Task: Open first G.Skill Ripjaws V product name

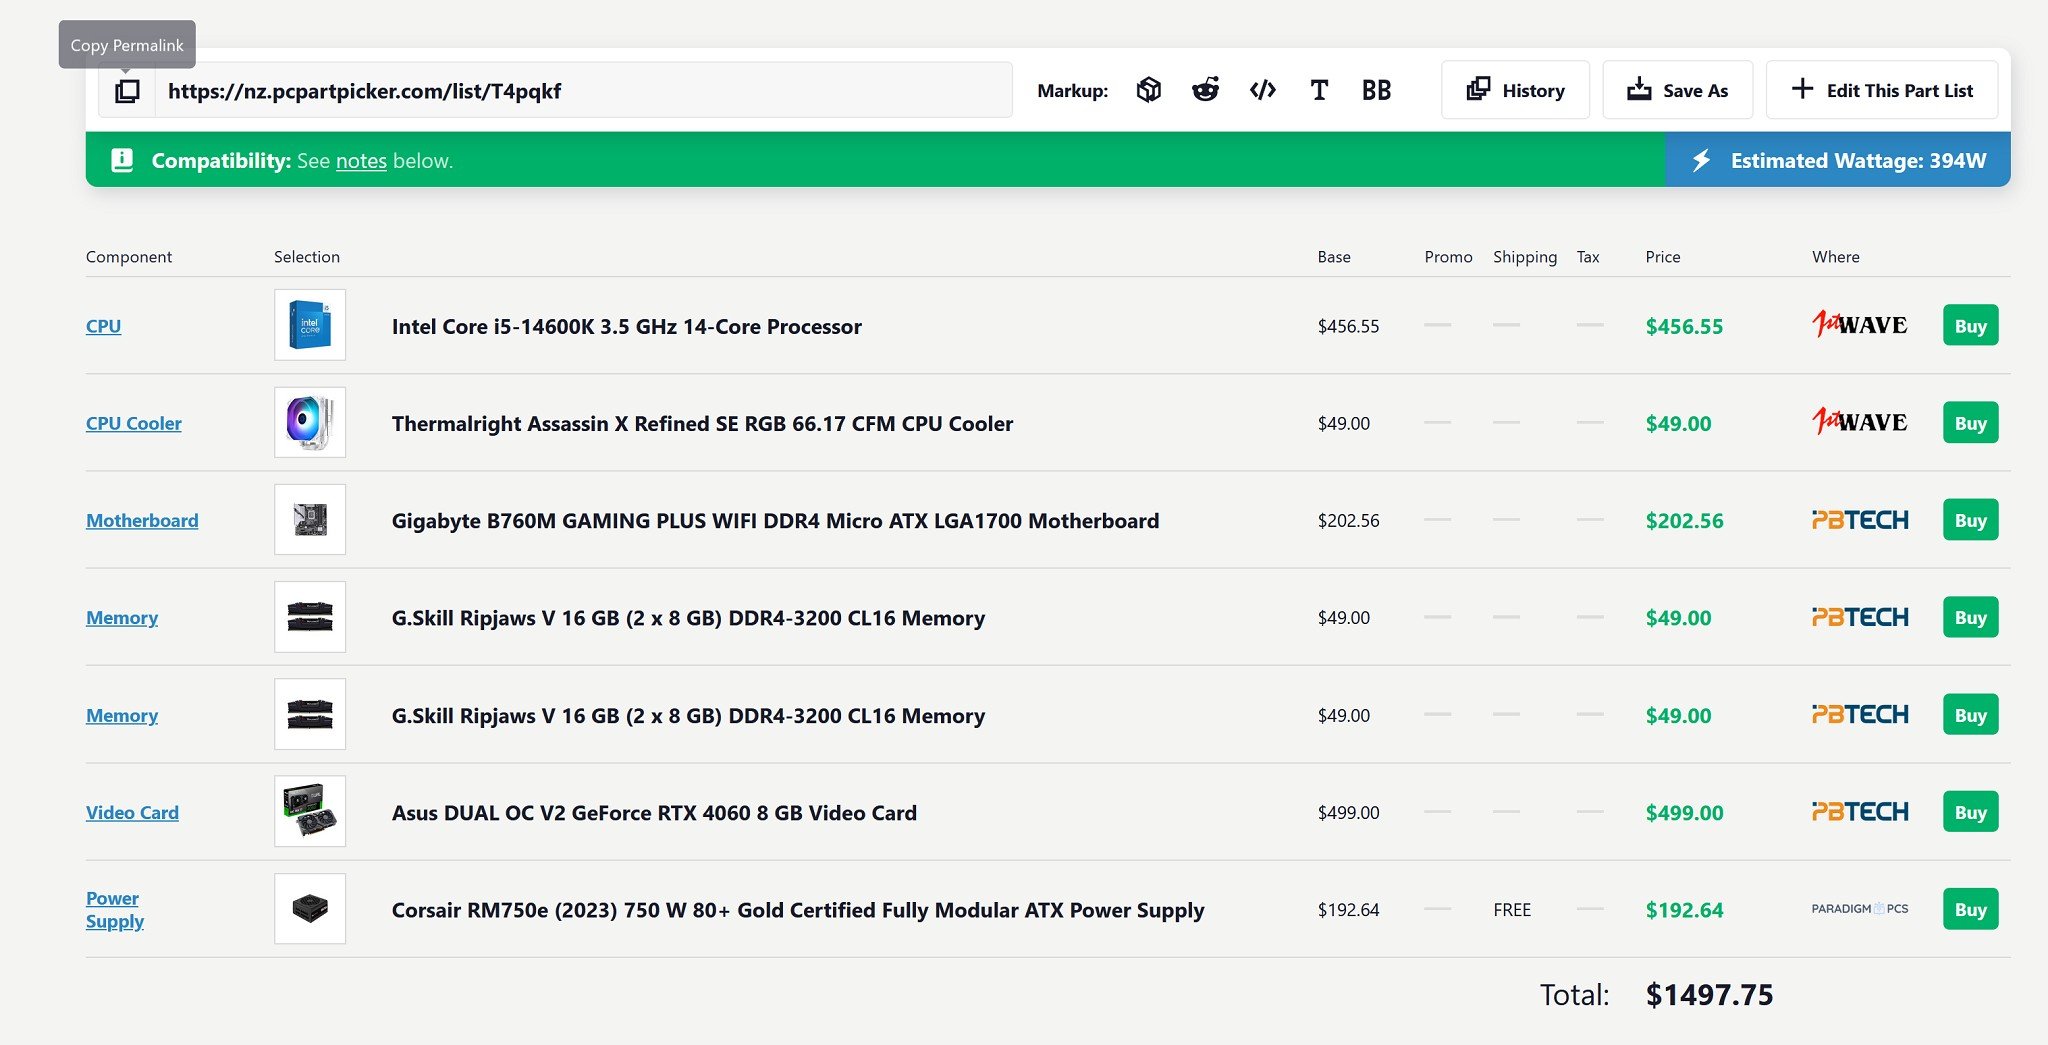Action: tap(688, 618)
